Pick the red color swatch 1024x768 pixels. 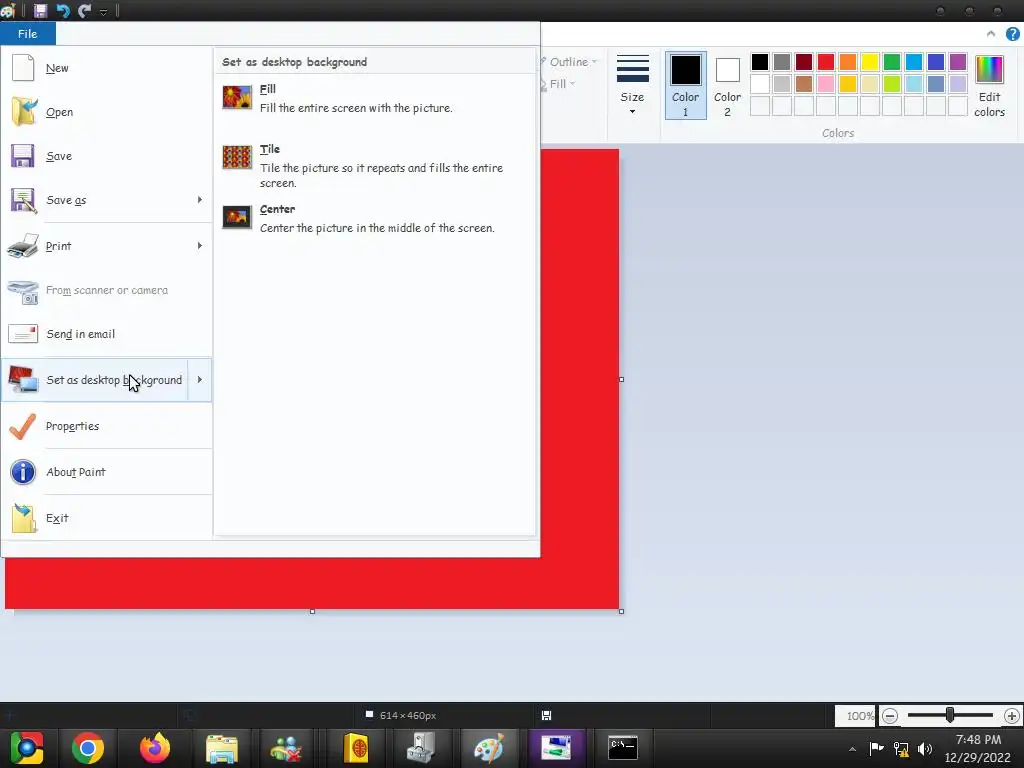click(825, 62)
